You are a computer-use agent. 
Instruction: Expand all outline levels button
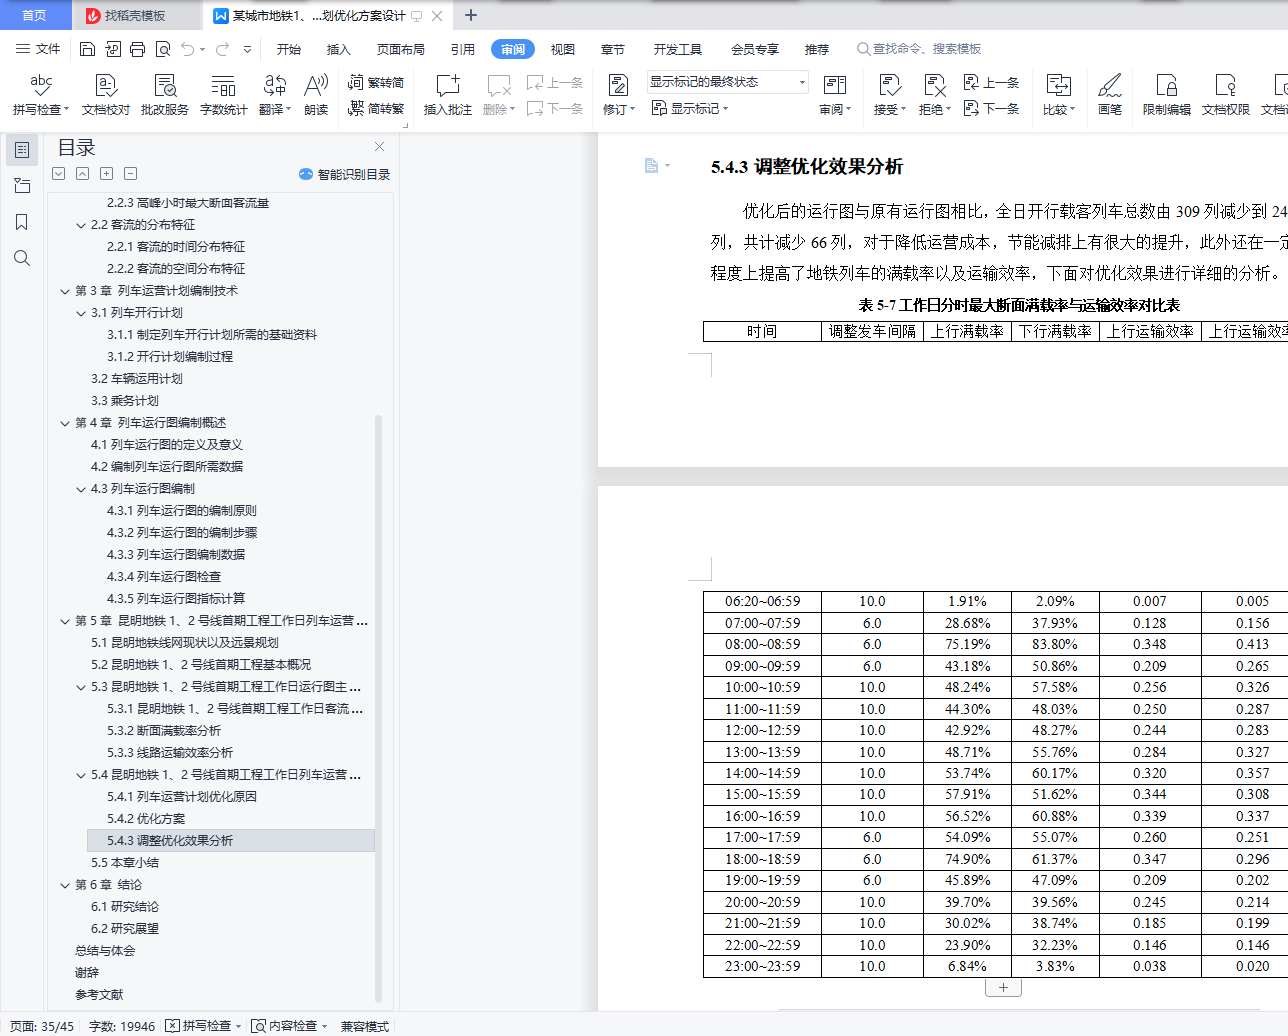pos(106,174)
